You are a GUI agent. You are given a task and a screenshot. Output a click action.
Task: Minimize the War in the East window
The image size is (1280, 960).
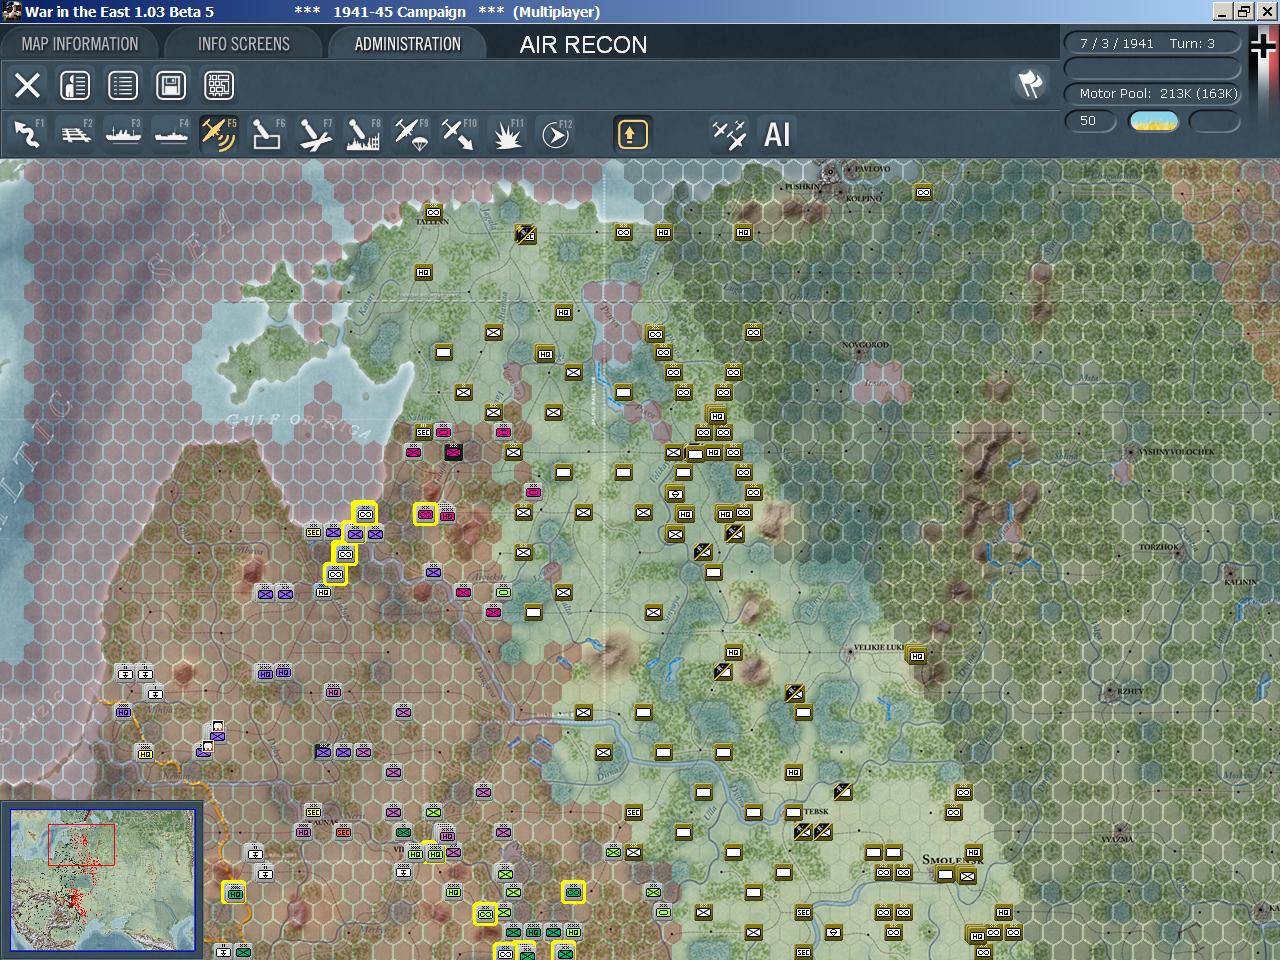click(x=1222, y=12)
